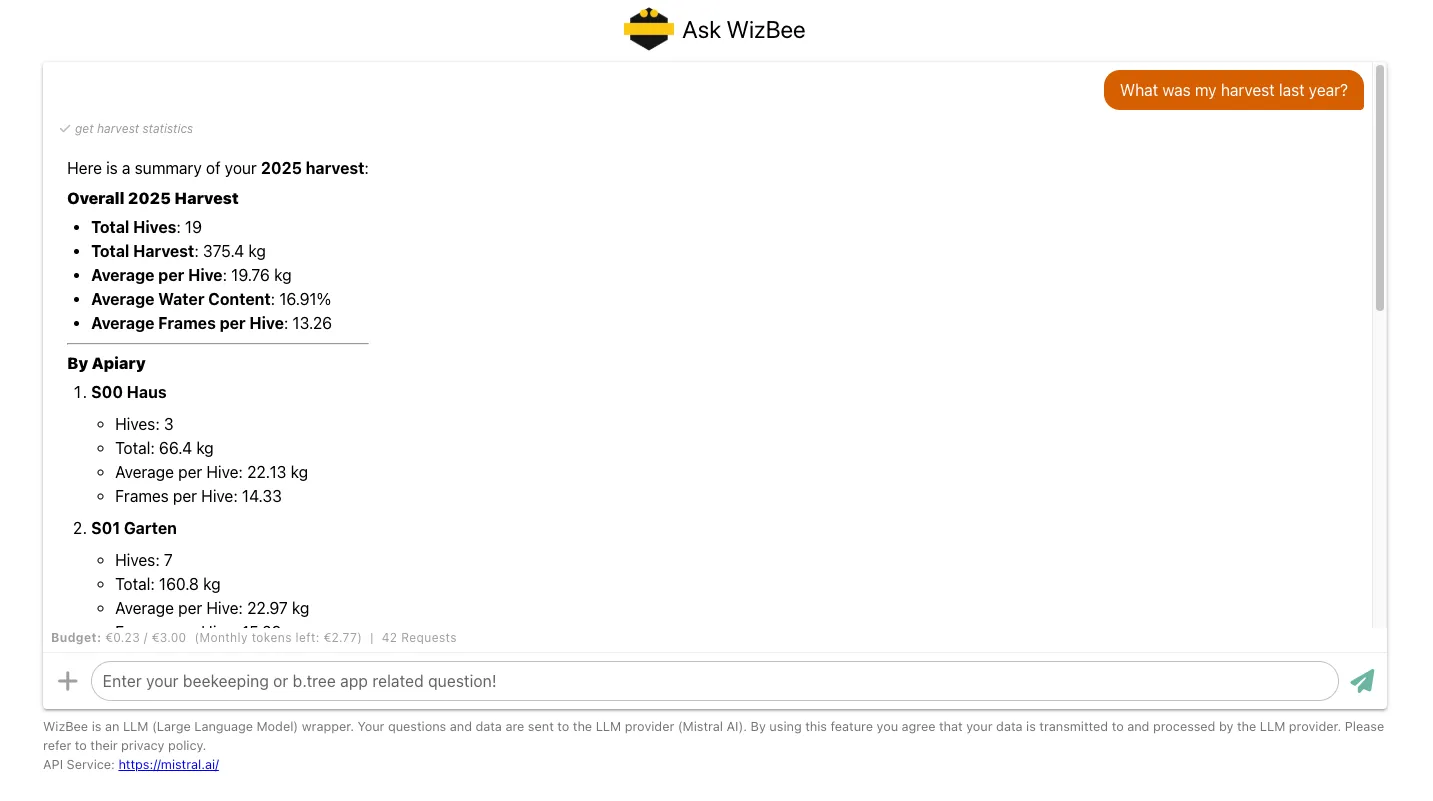Click the get harvest statistics tool indicator
The width and height of the screenshot is (1433, 801).
click(135, 128)
